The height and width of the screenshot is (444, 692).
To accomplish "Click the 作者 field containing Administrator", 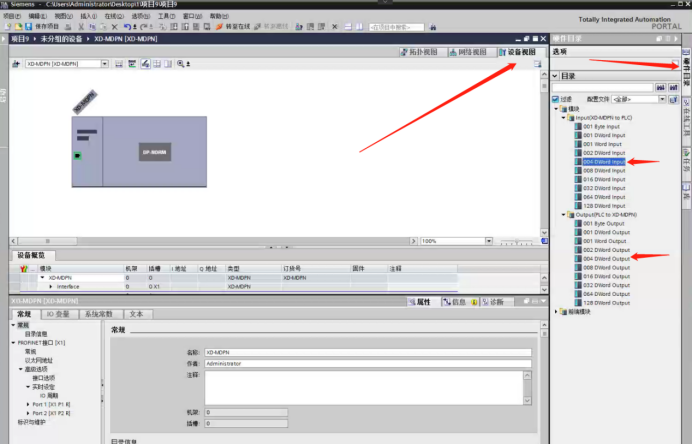I will [368, 364].
